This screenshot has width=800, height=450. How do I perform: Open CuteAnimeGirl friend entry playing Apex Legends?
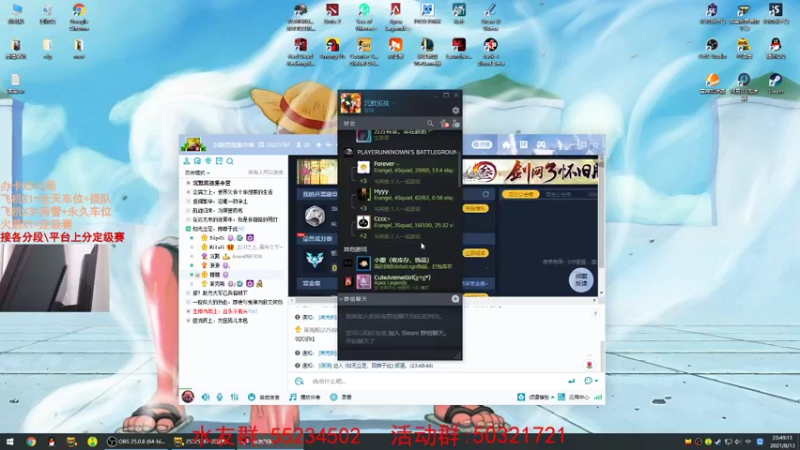pyautogui.click(x=399, y=280)
